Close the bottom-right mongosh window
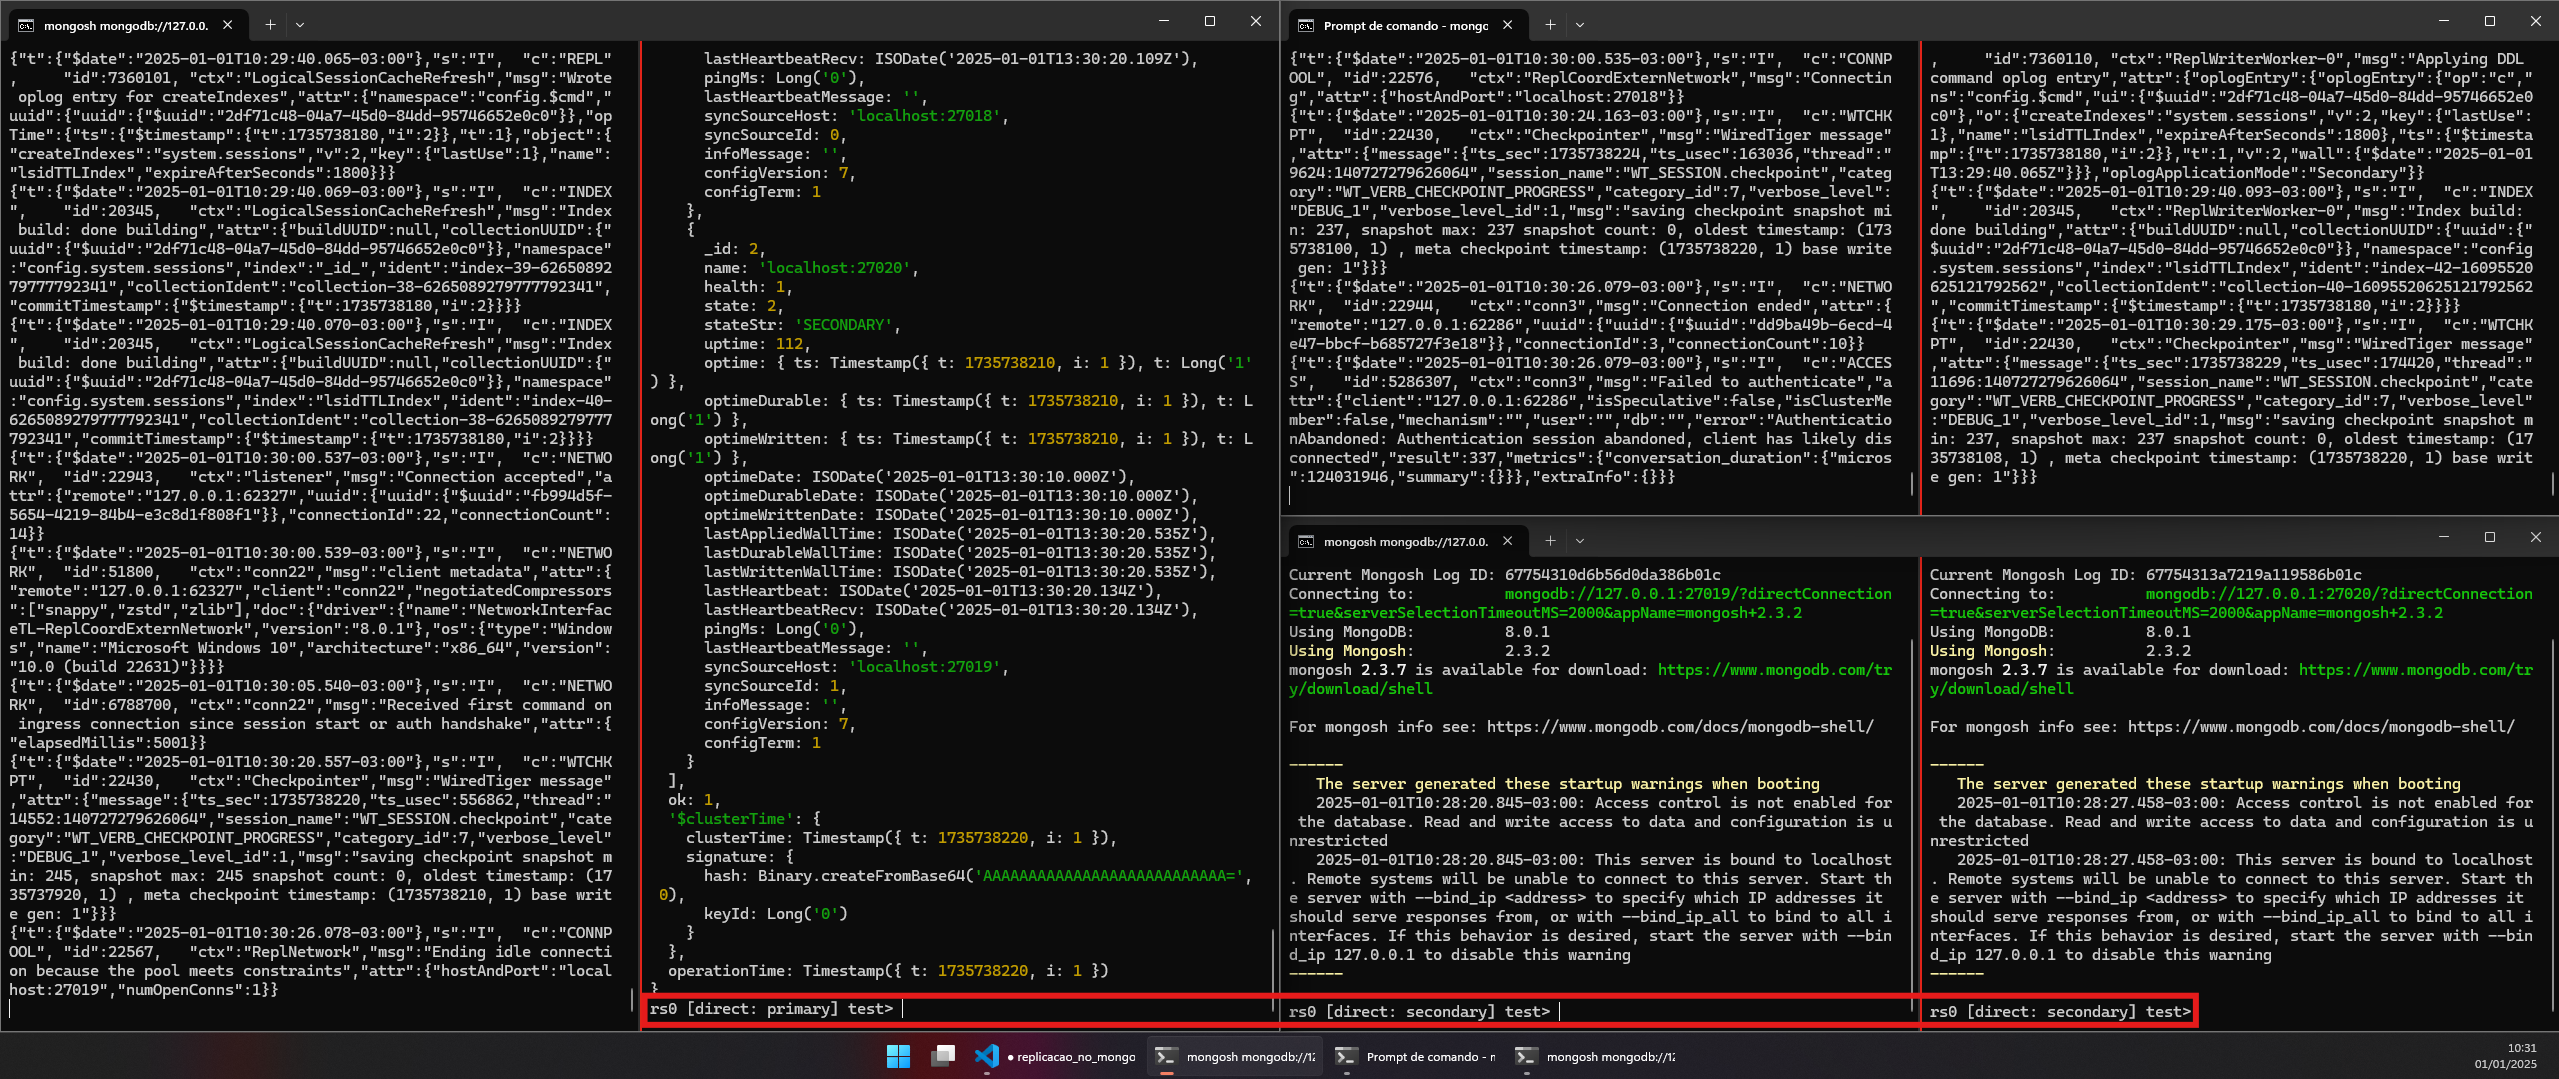This screenshot has width=2559, height=1079. click(x=2536, y=537)
